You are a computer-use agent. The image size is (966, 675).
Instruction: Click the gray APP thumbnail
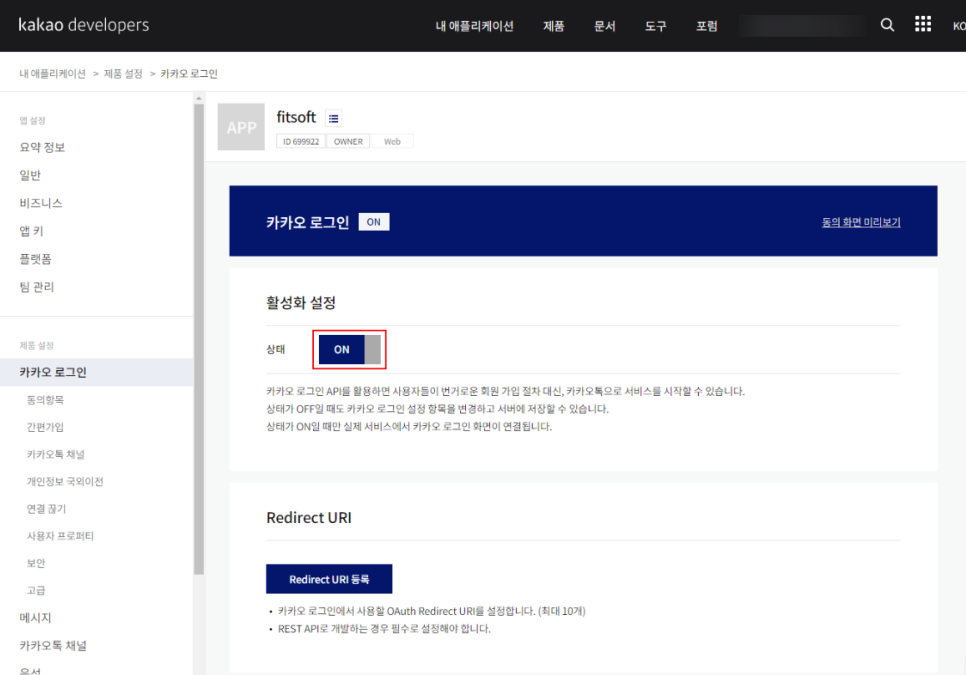pos(241,127)
